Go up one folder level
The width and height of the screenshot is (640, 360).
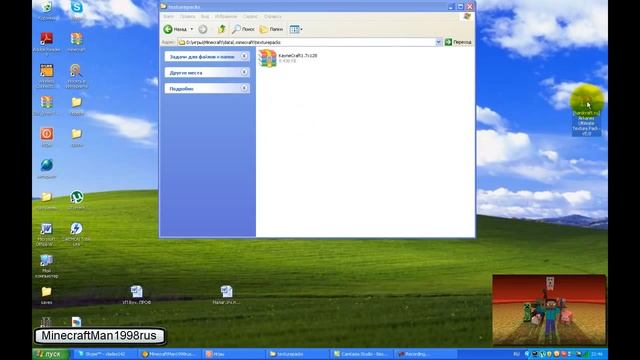[222, 29]
